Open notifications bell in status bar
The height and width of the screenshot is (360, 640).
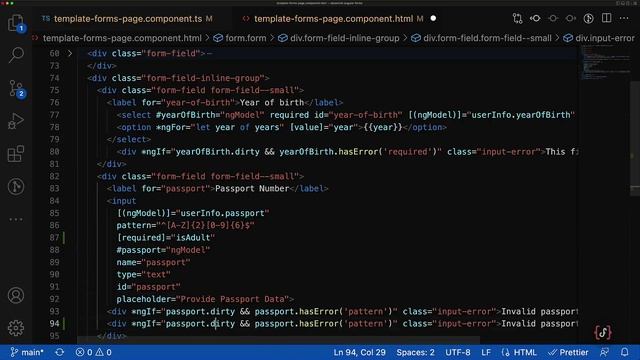624,352
